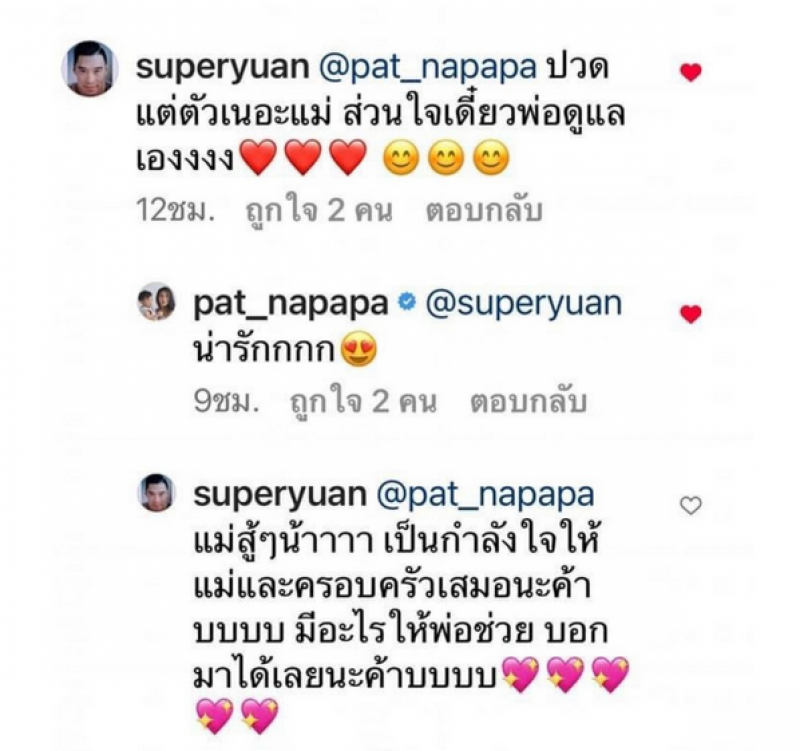
Task: Open the @pat_napapa mention in top comment
Action: [x=428, y=69]
